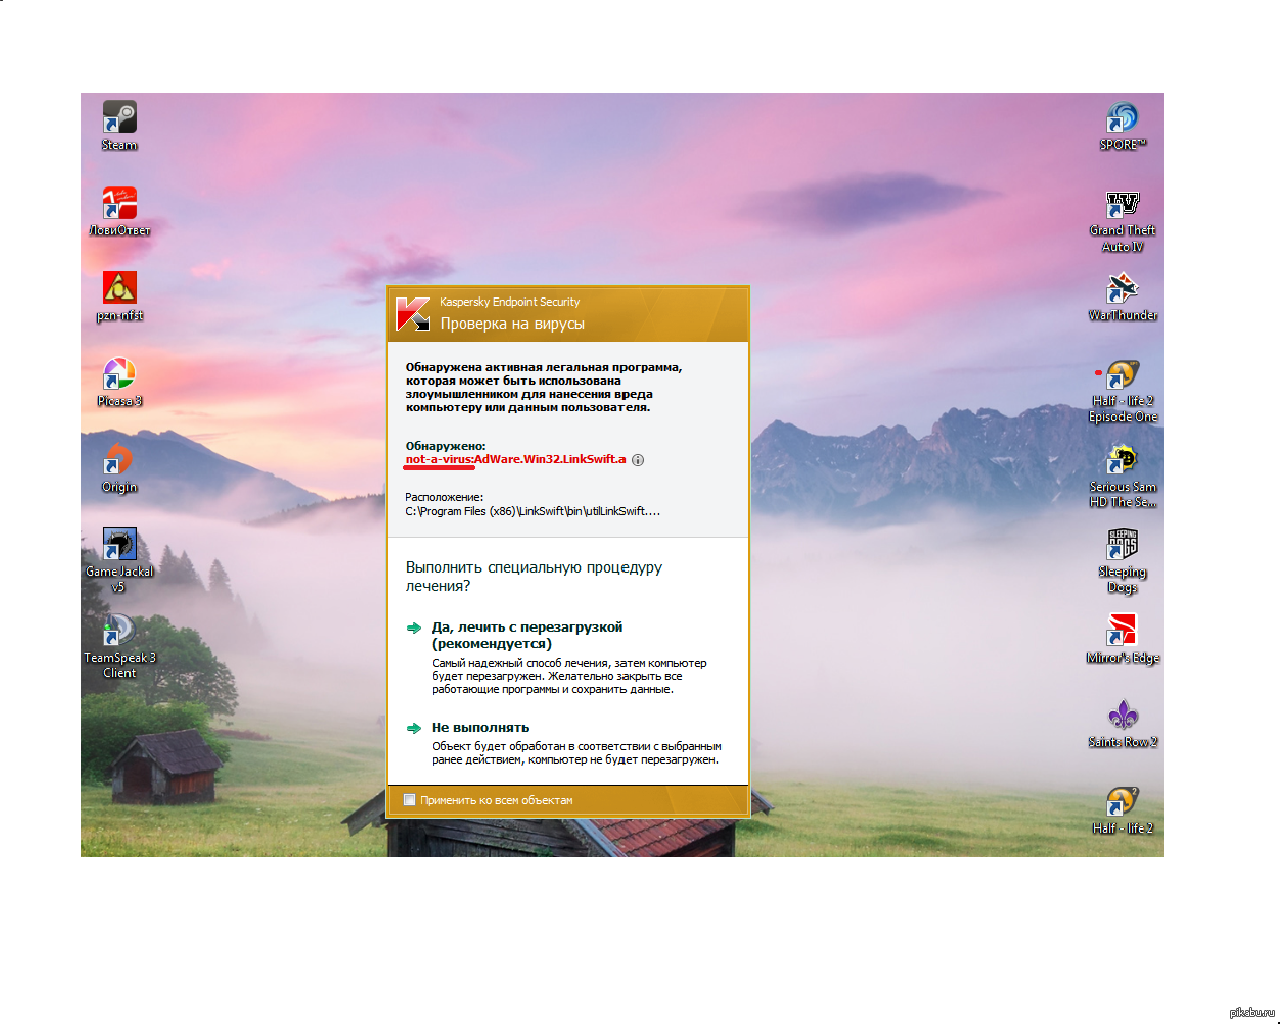Click the Kaspersky logo in dialog header
1280x1024 pixels.
coord(413,313)
